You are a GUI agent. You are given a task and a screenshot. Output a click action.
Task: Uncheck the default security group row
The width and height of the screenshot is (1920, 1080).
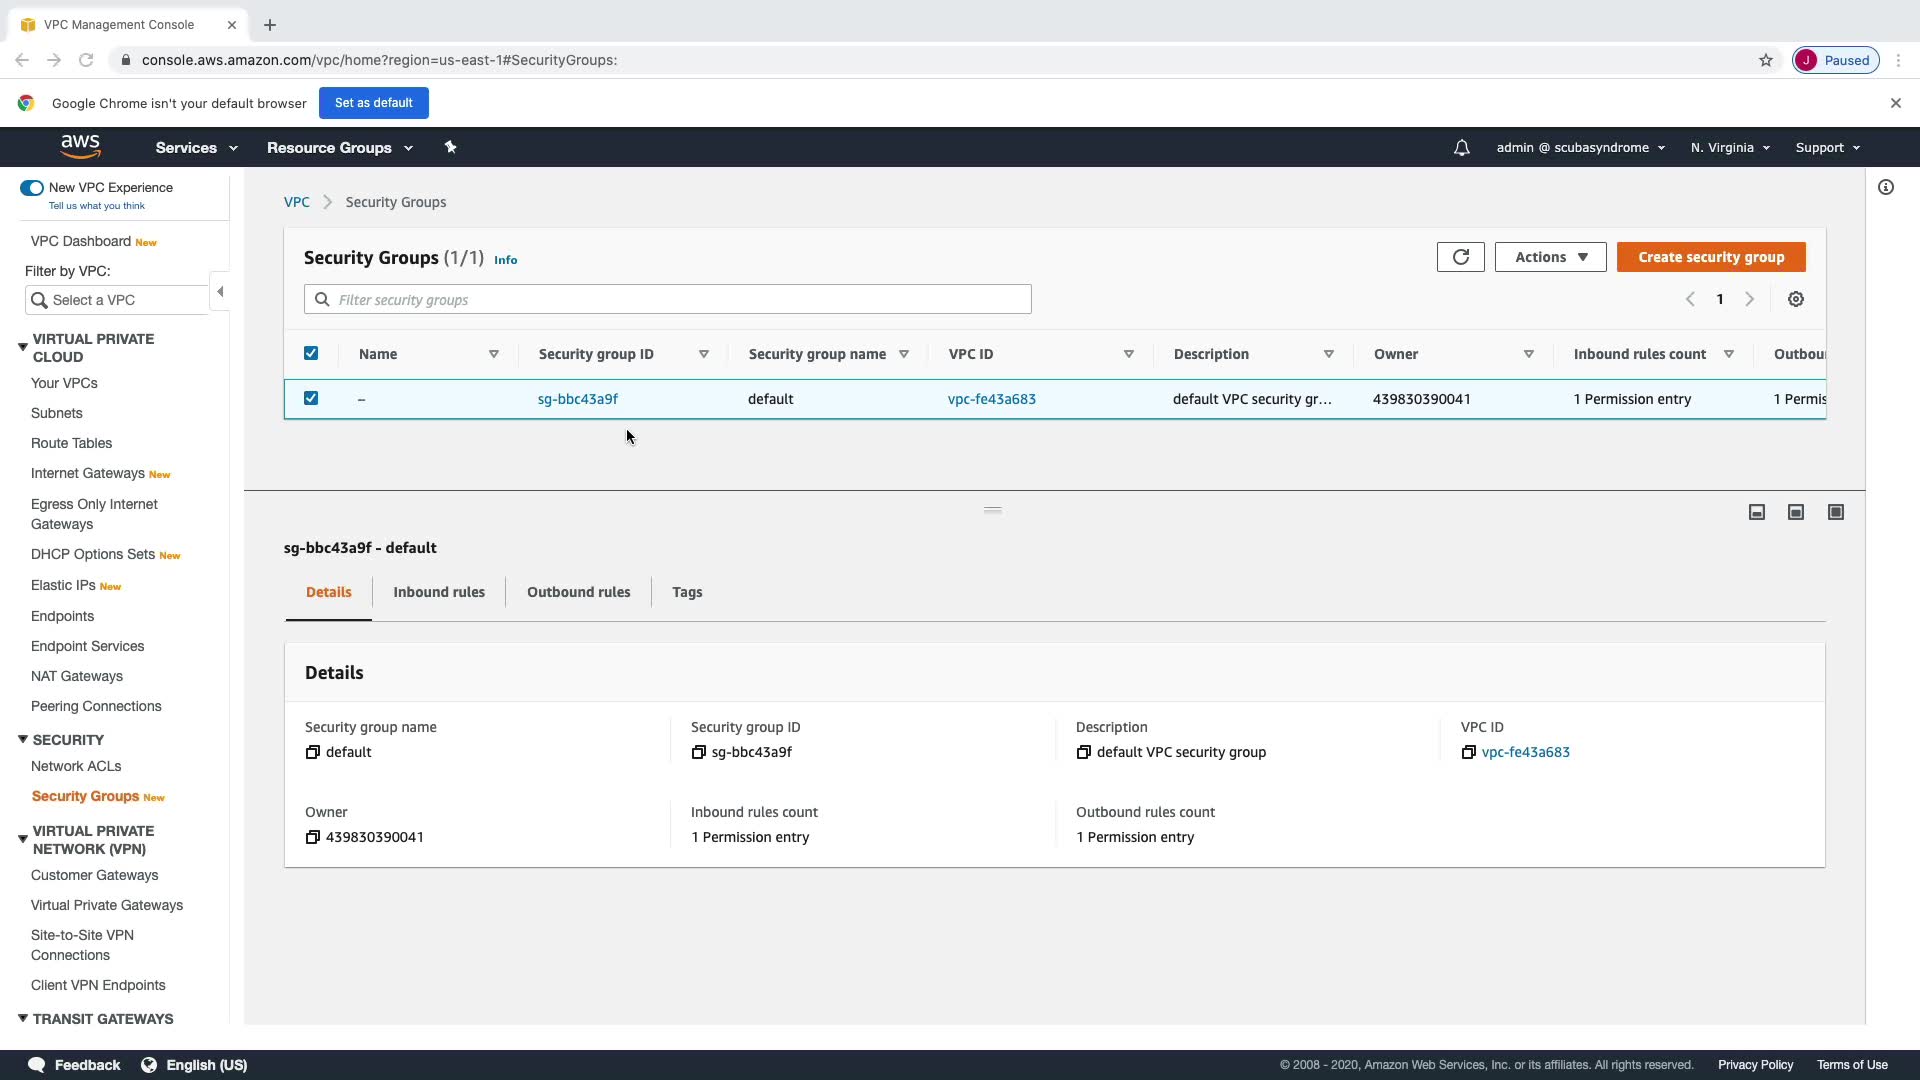coord(311,398)
